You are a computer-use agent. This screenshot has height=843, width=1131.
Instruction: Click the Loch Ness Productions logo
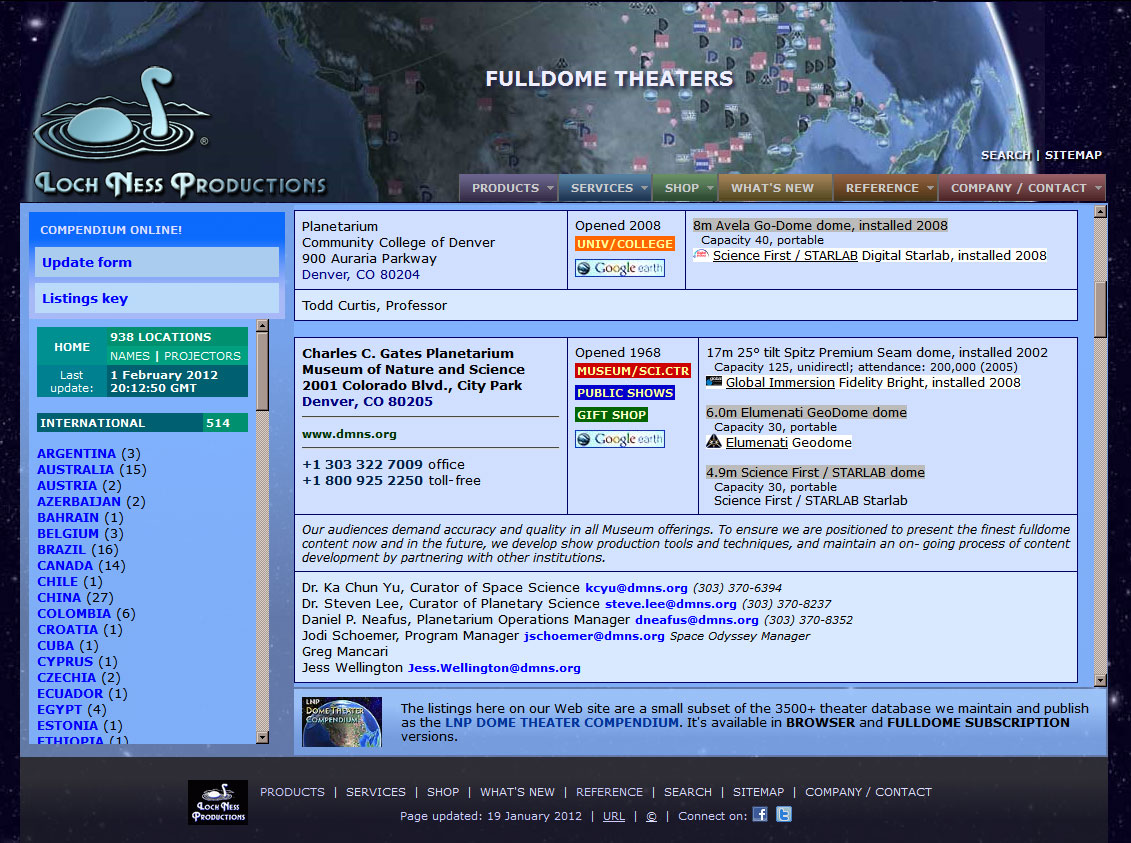[x=180, y=133]
